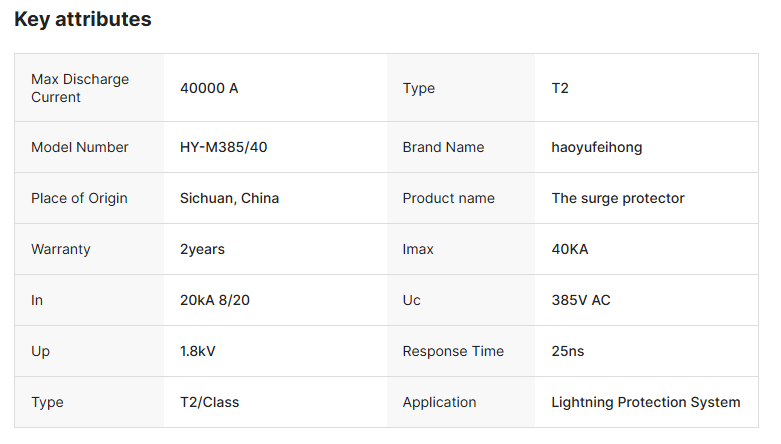Click the Place of Origin label
The height and width of the screenshot is (444, 781).
pos(79,198)
